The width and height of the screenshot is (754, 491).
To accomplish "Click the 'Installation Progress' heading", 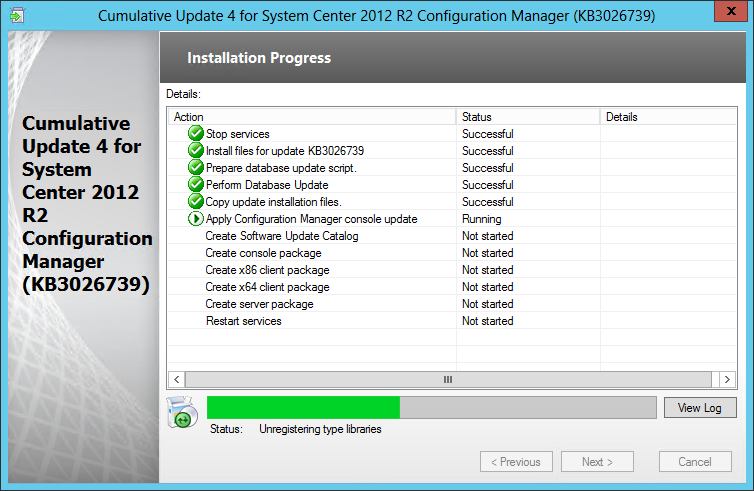I will coord(259,58).
